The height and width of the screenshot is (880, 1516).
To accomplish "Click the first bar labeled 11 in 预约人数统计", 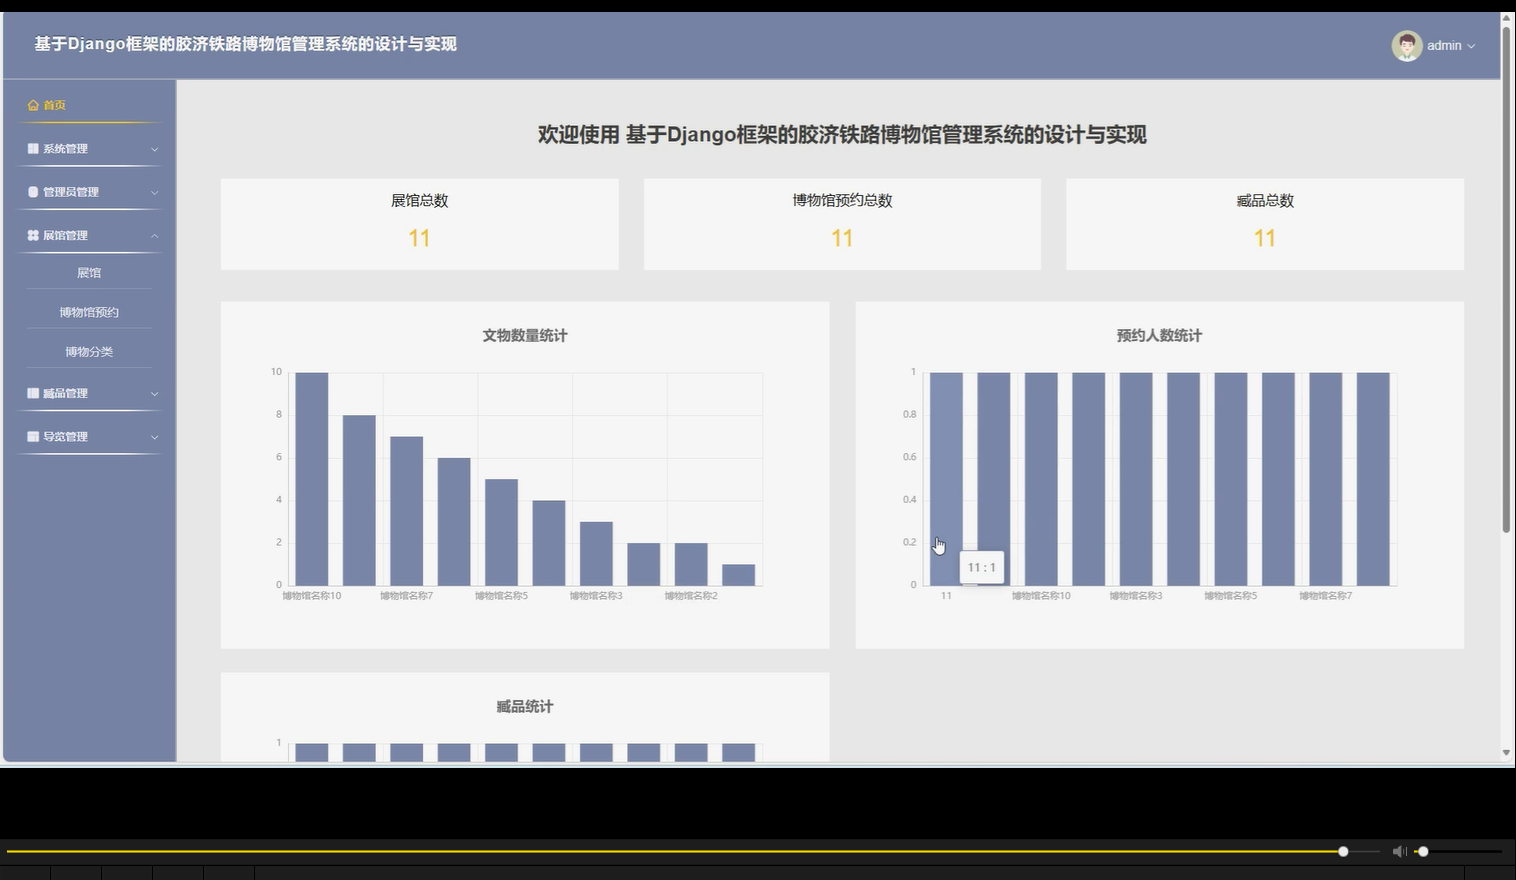I will (946, 479).
